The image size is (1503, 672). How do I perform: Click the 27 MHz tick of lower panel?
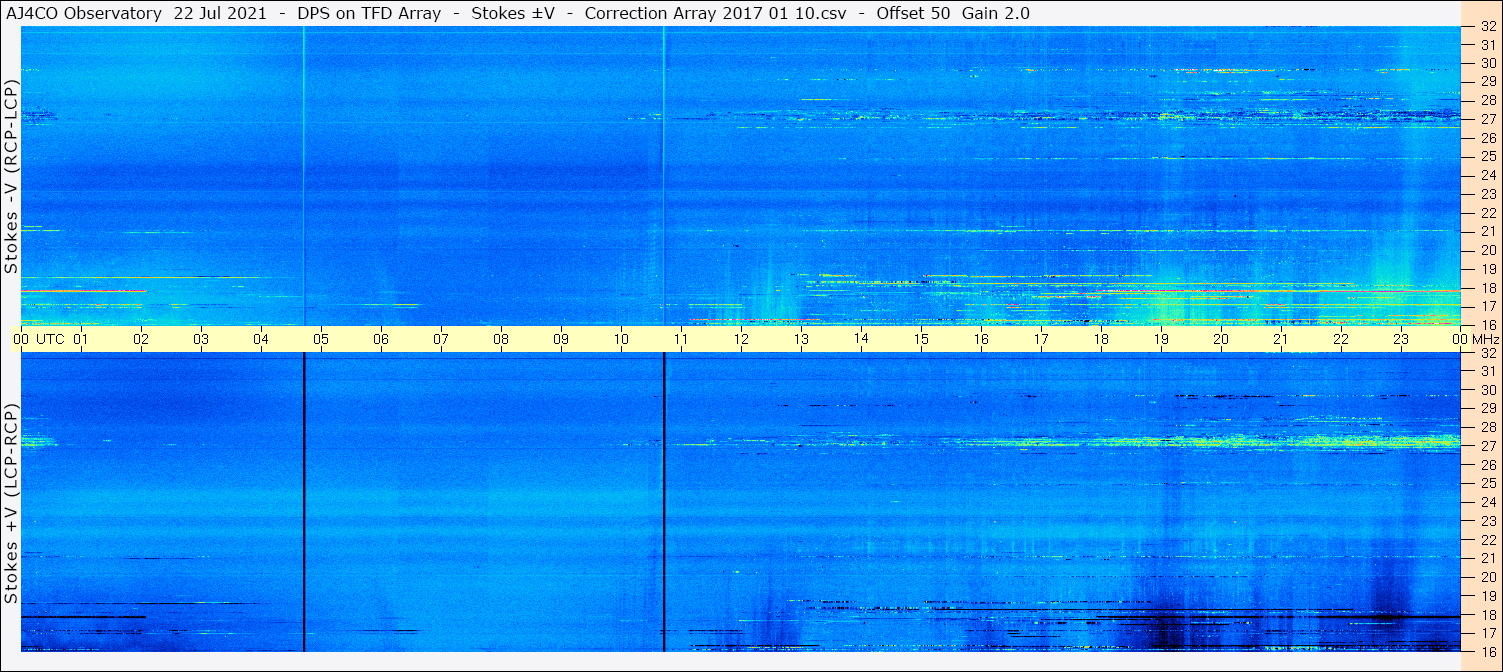[1488, 446]
